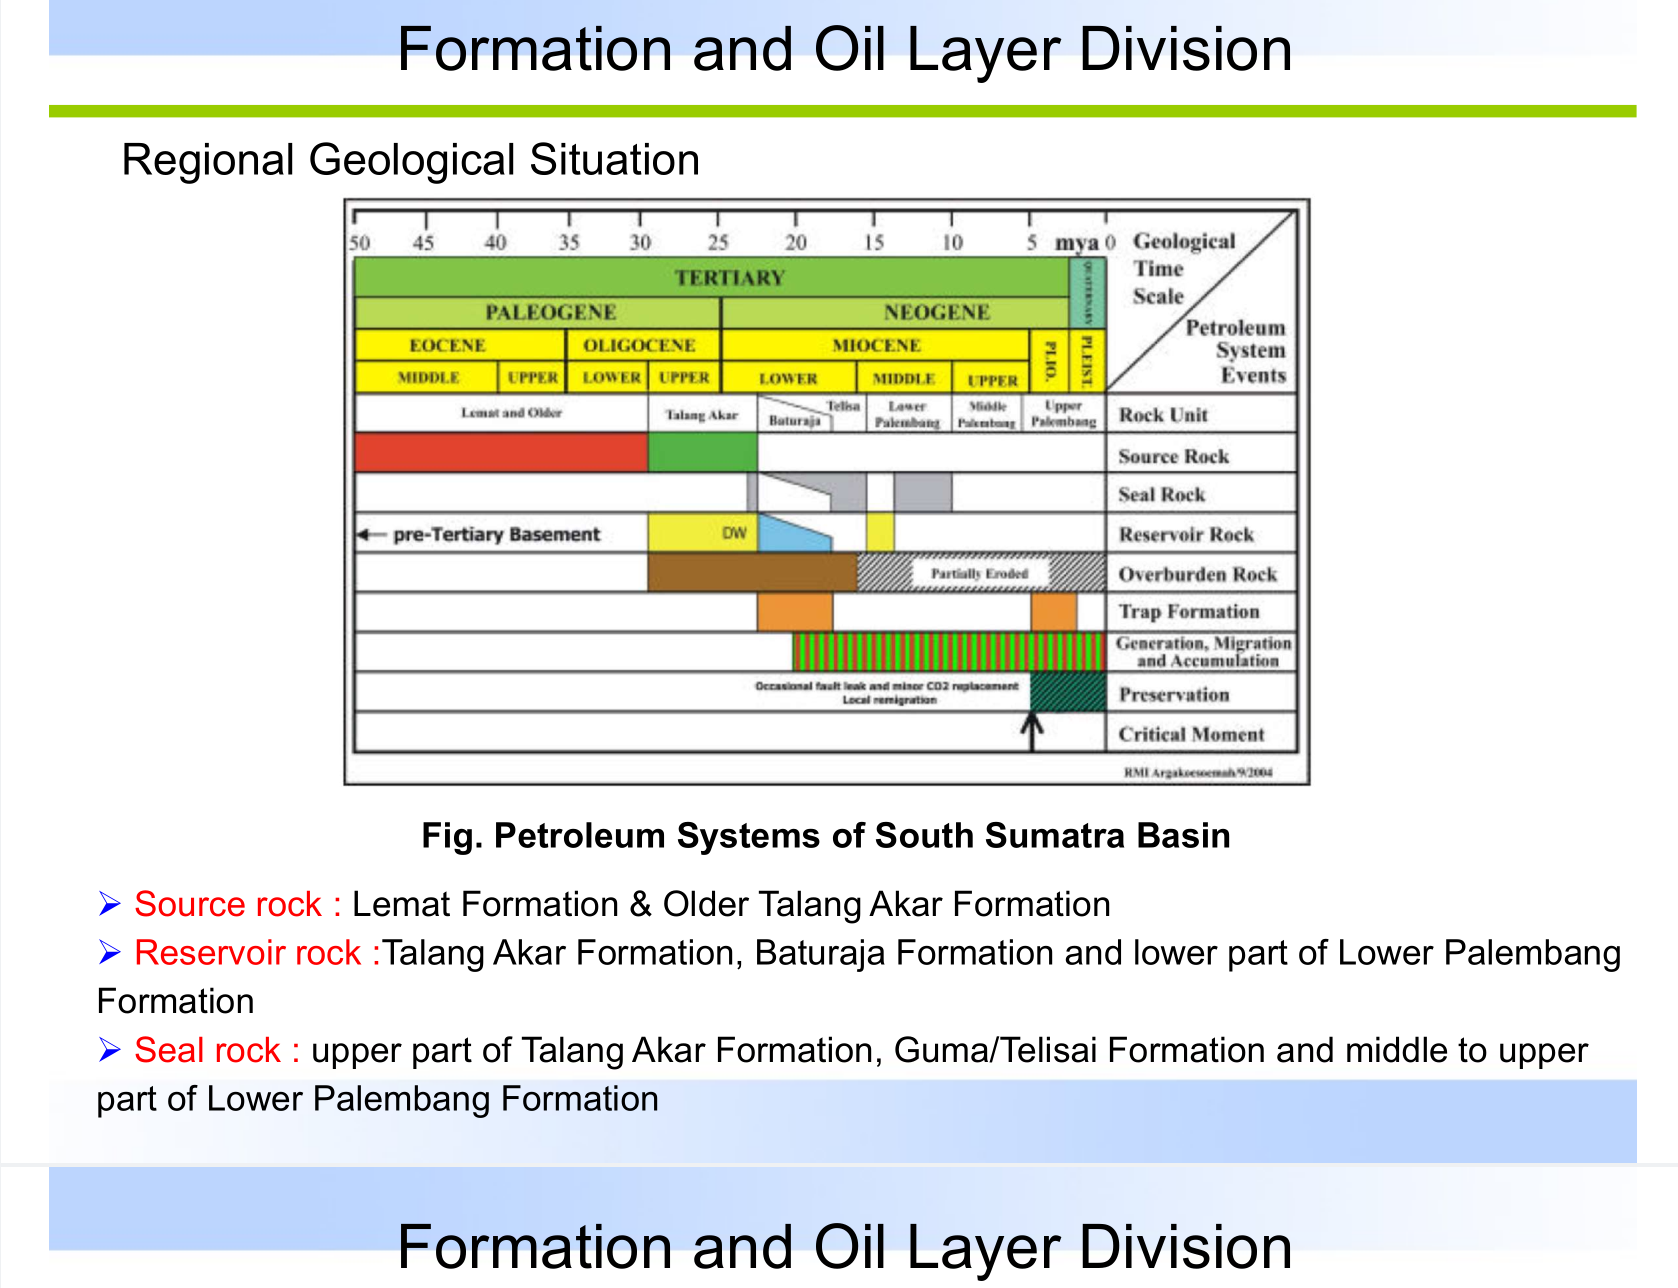Click the brown Overburden Rock bar
Image resolution: width=1678 pixels, height=1288 pixels.
(752, 573)
